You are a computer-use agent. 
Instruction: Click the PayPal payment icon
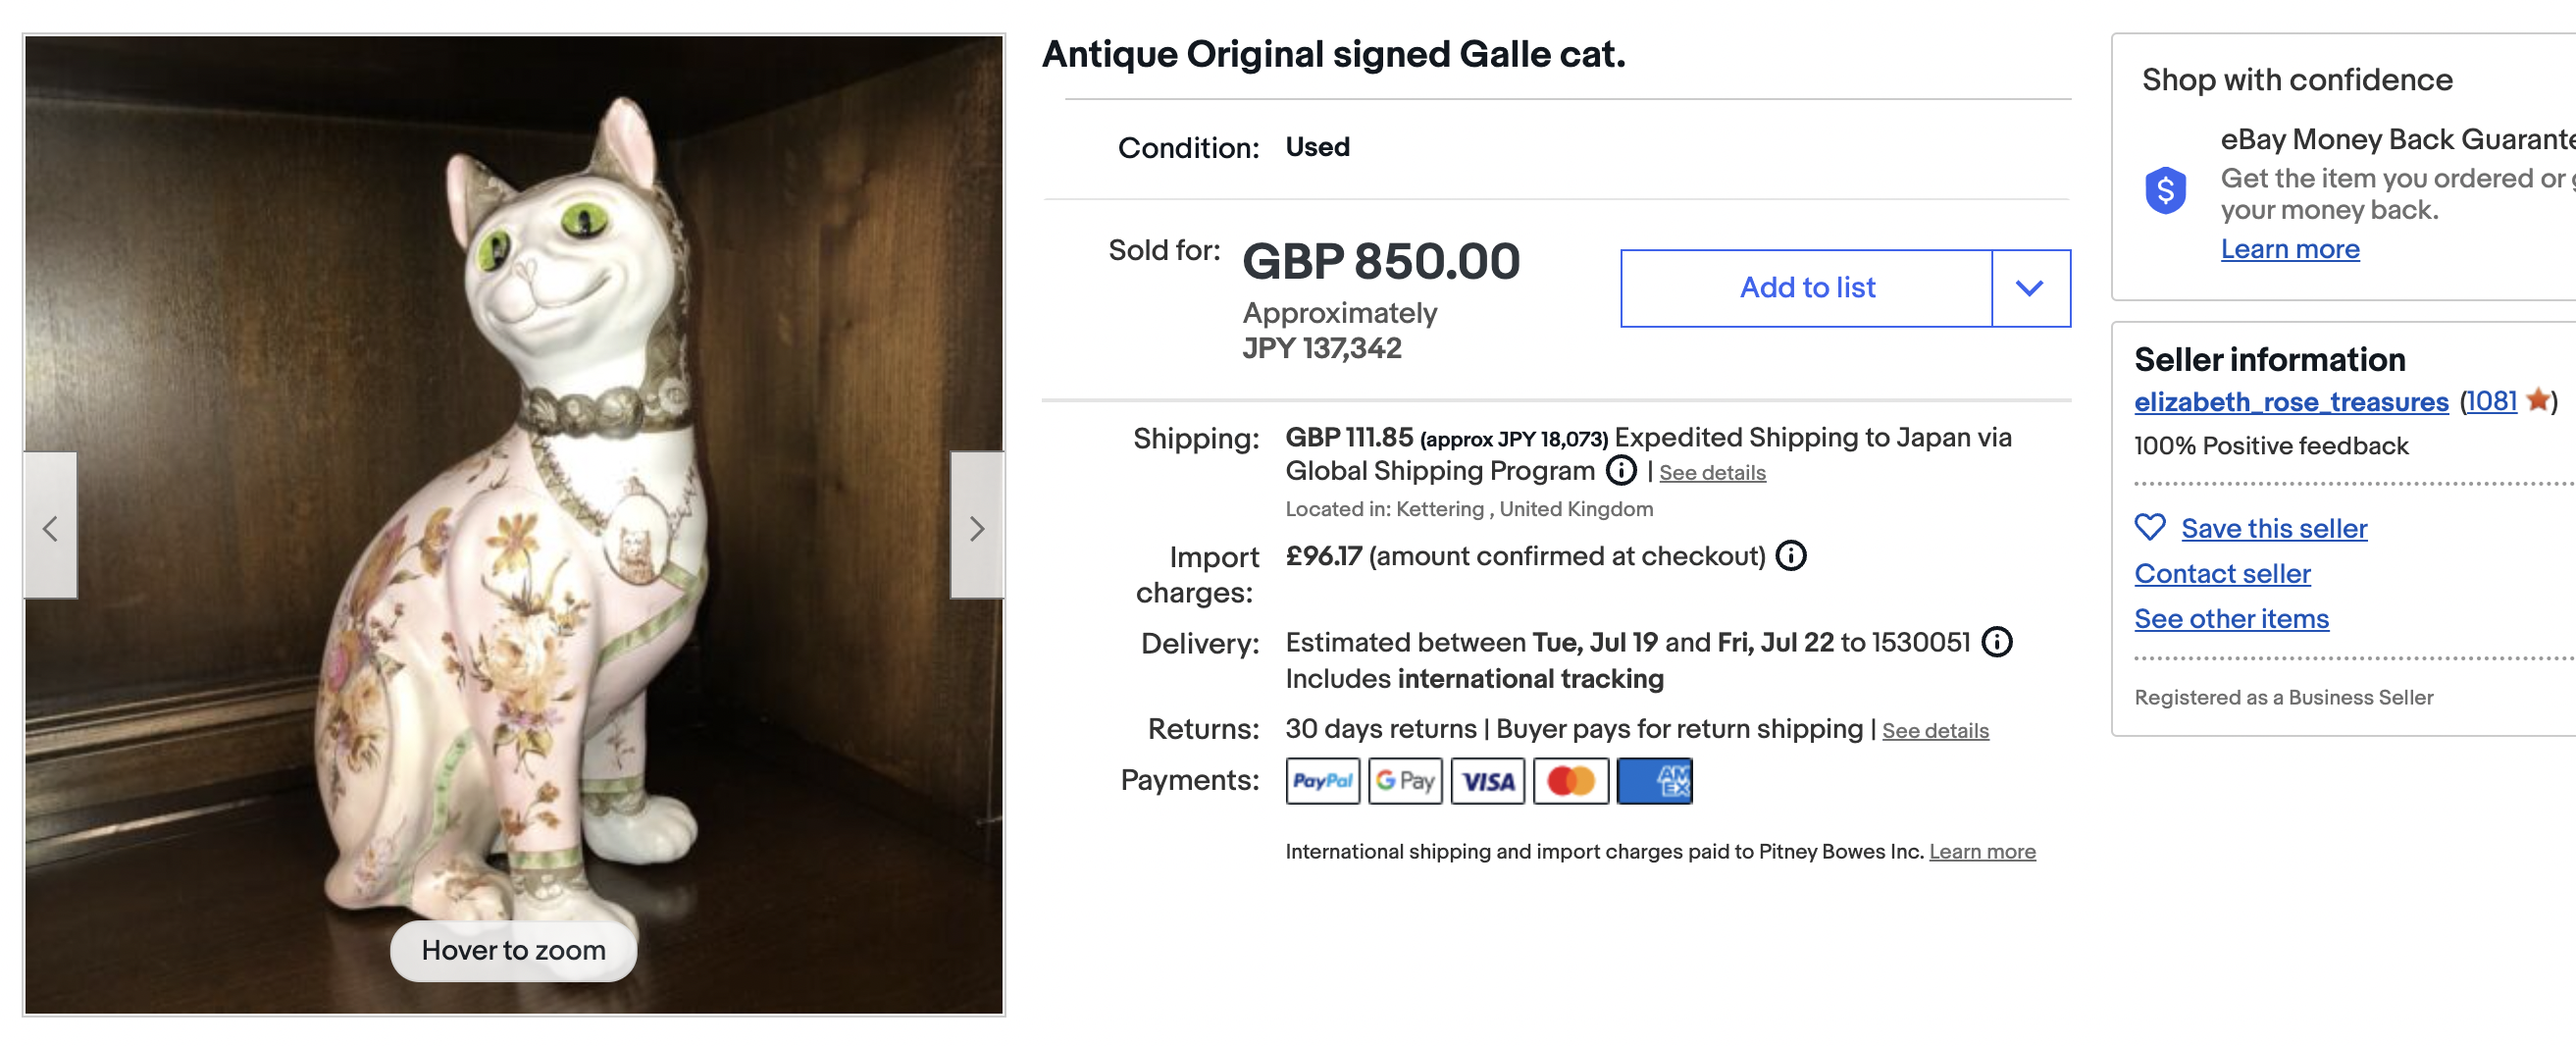(1322, 781)
